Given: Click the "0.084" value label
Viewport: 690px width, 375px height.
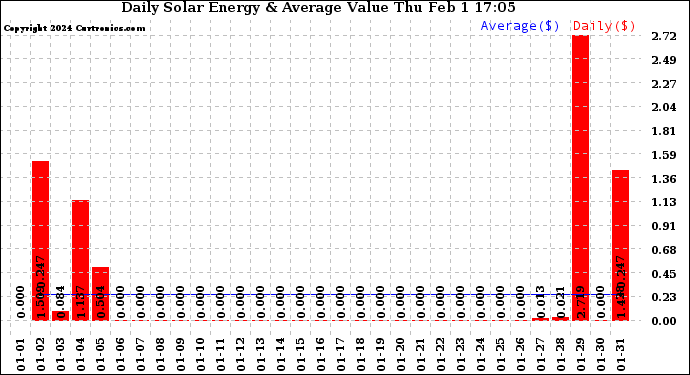Looking at the screenshot, I should (x=61, y=302).
